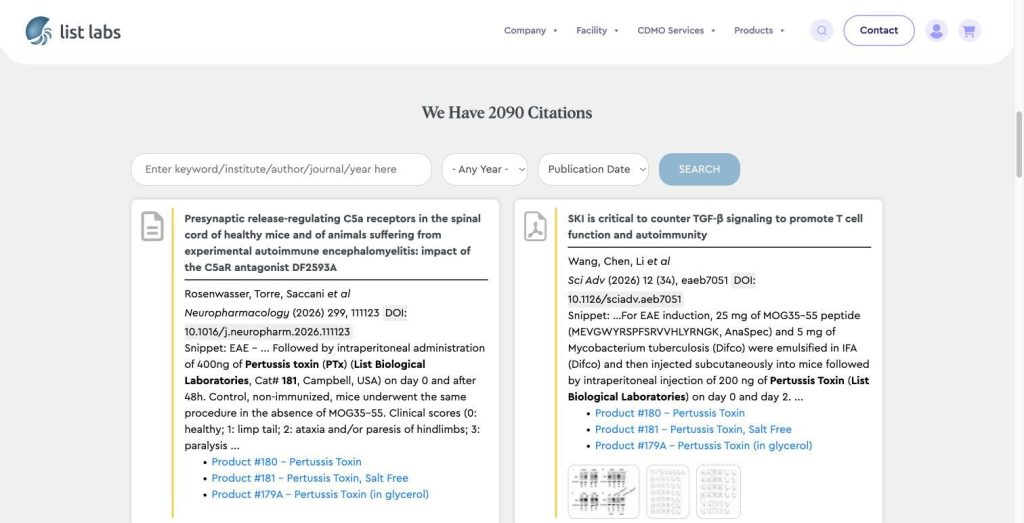
Task: Expand the Company menu
Action: (530, 31)
